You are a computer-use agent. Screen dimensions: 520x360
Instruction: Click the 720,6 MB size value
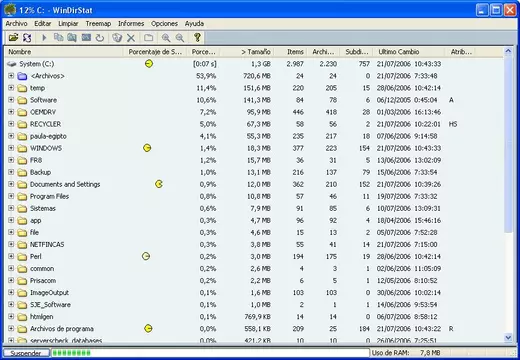(257, 76)
